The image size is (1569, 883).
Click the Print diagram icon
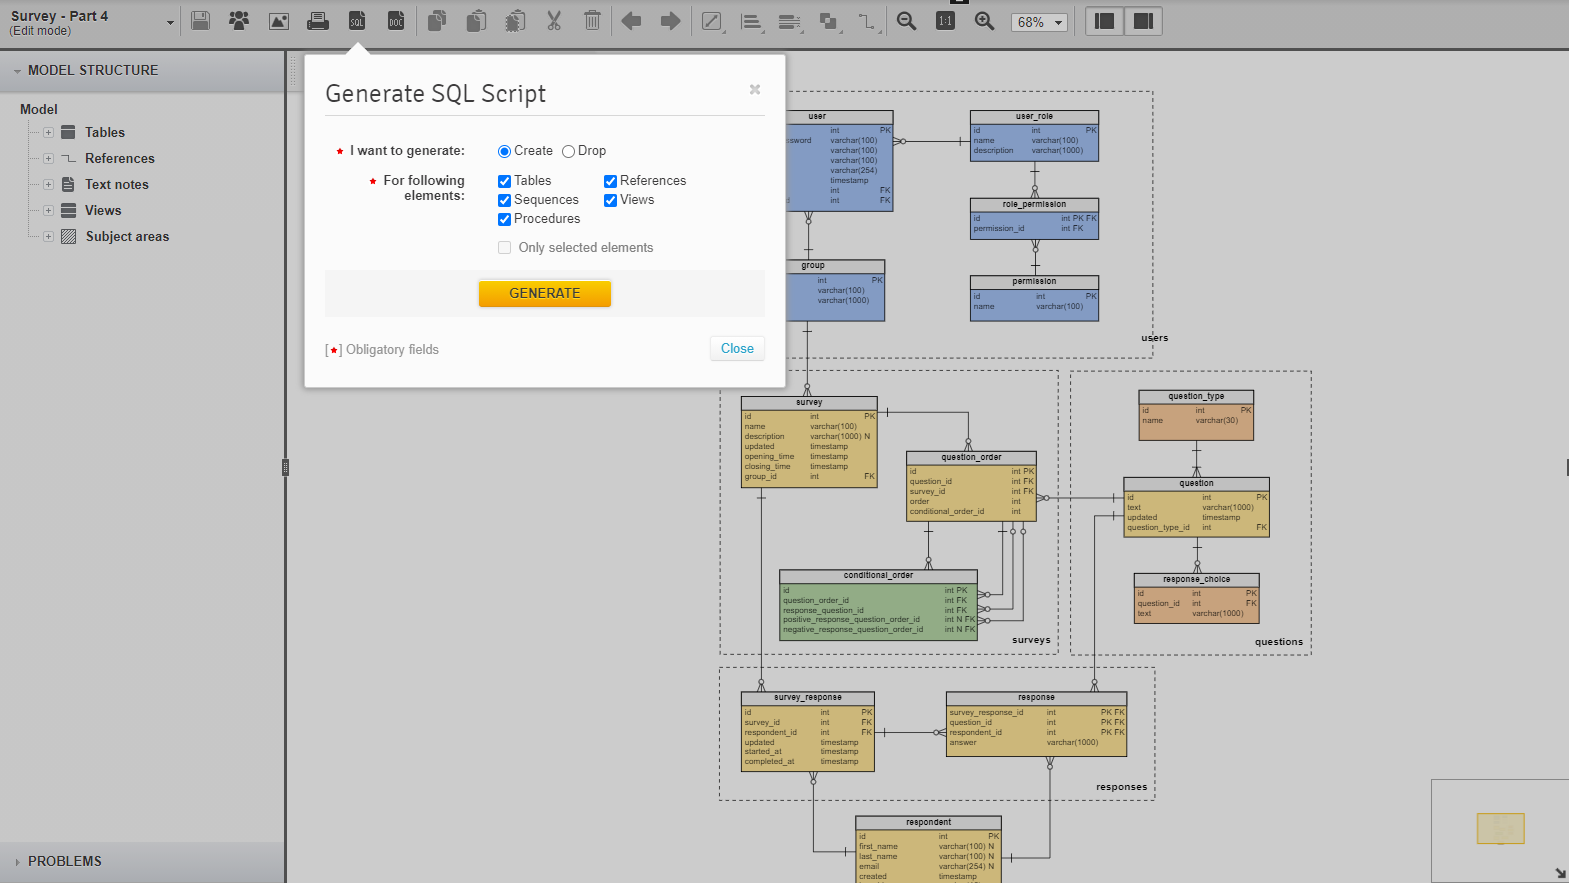click(318, 21)
